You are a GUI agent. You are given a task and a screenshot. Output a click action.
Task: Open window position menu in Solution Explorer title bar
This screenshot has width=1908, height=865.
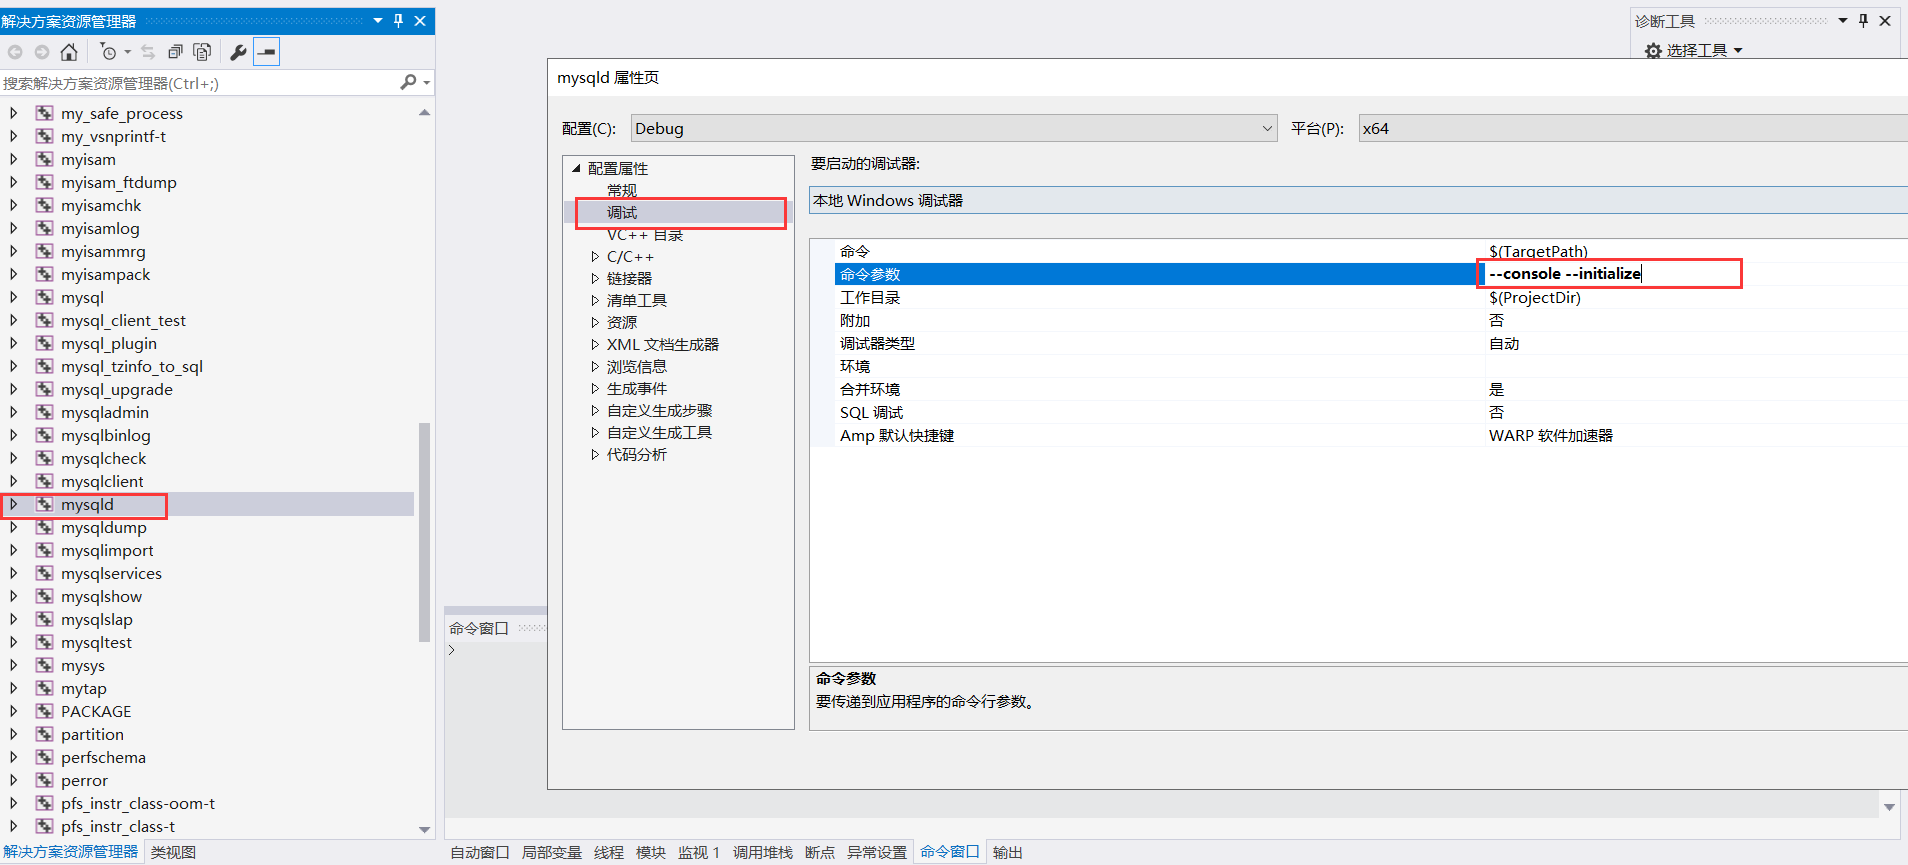(378, 20)
